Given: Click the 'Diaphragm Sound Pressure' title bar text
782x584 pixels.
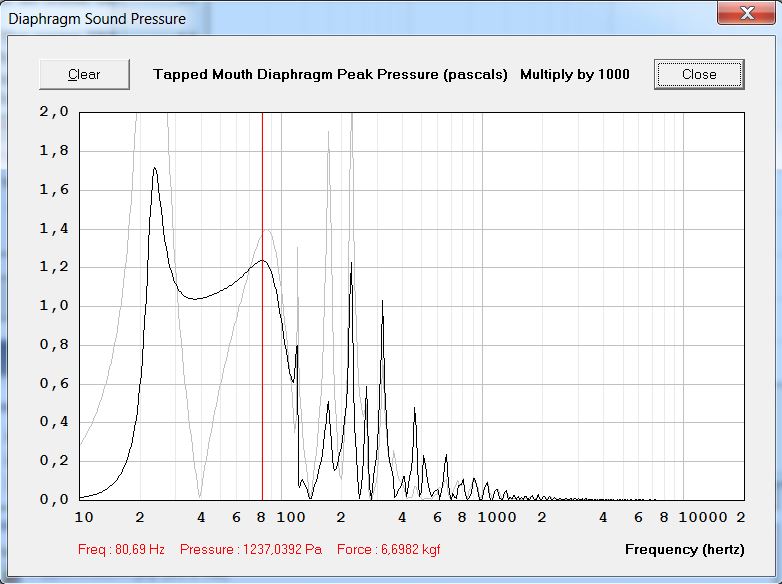Looking at the screenshot, I should pos(97,19).
